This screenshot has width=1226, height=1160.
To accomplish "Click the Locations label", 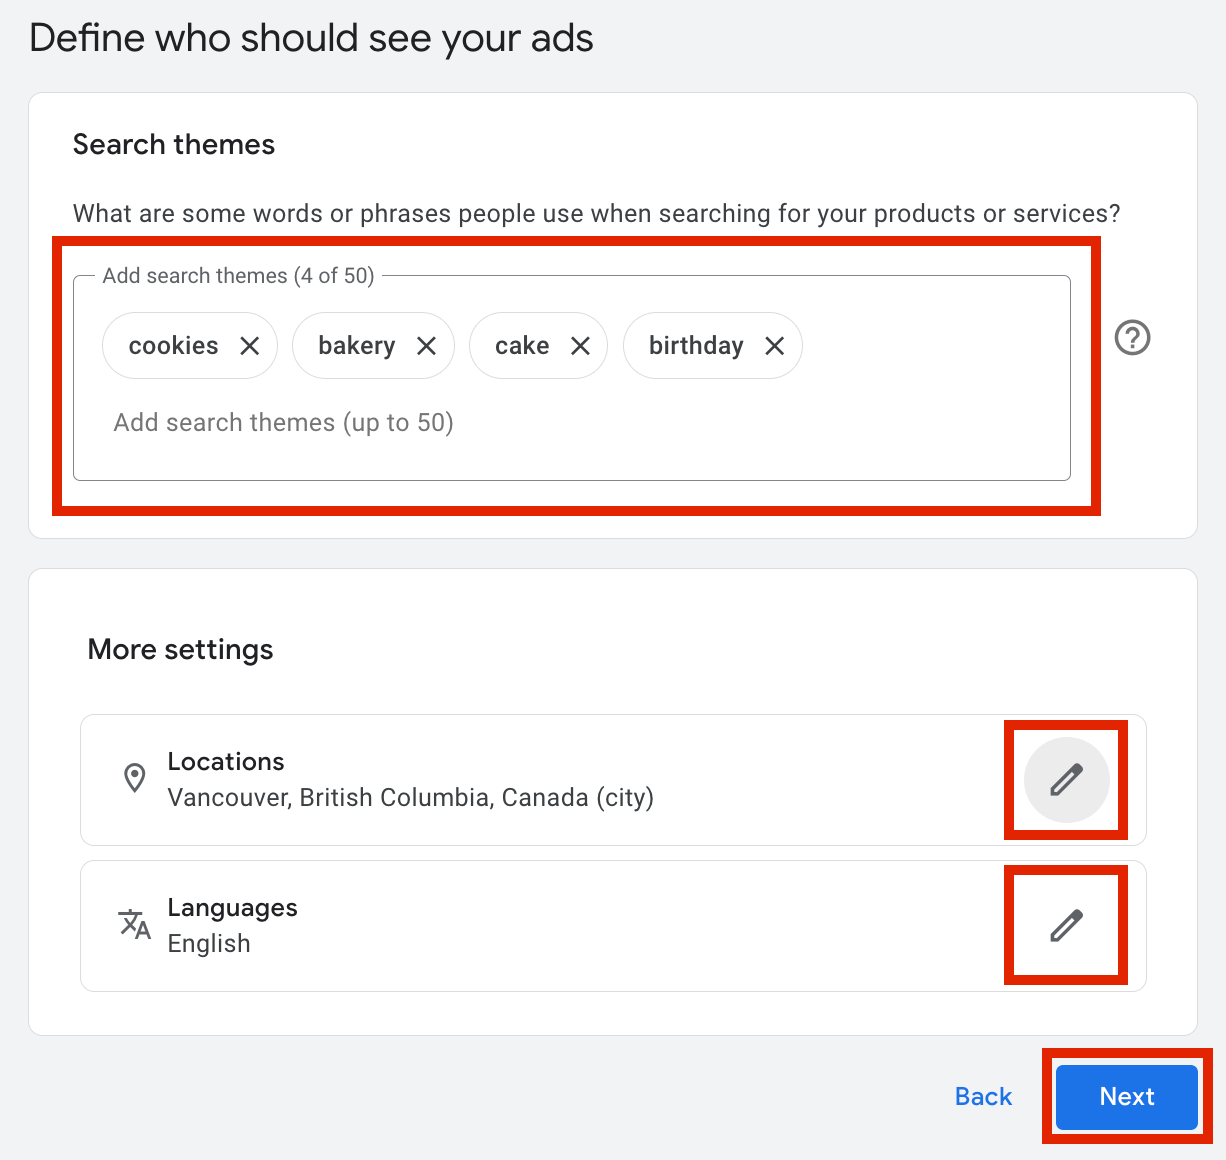I will (x=226, y=762).
